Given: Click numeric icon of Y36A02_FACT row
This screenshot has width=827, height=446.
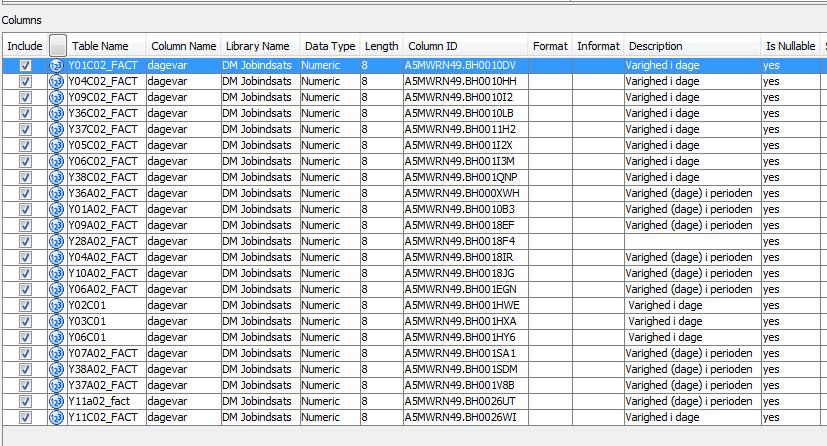Looking at the screenshot, I should tap(56, 193).
